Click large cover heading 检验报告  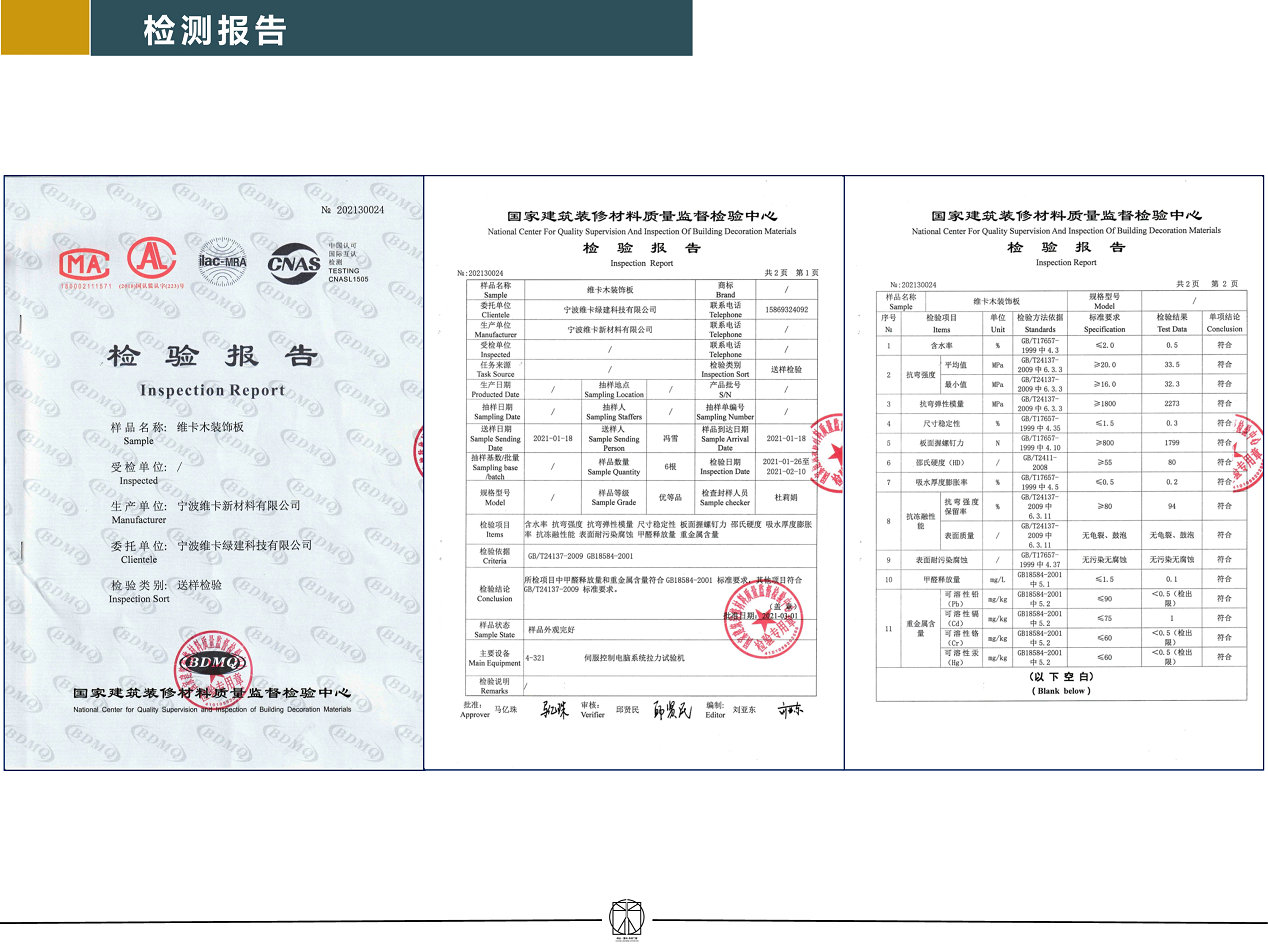pyautogui.click(x=213, y=356)
